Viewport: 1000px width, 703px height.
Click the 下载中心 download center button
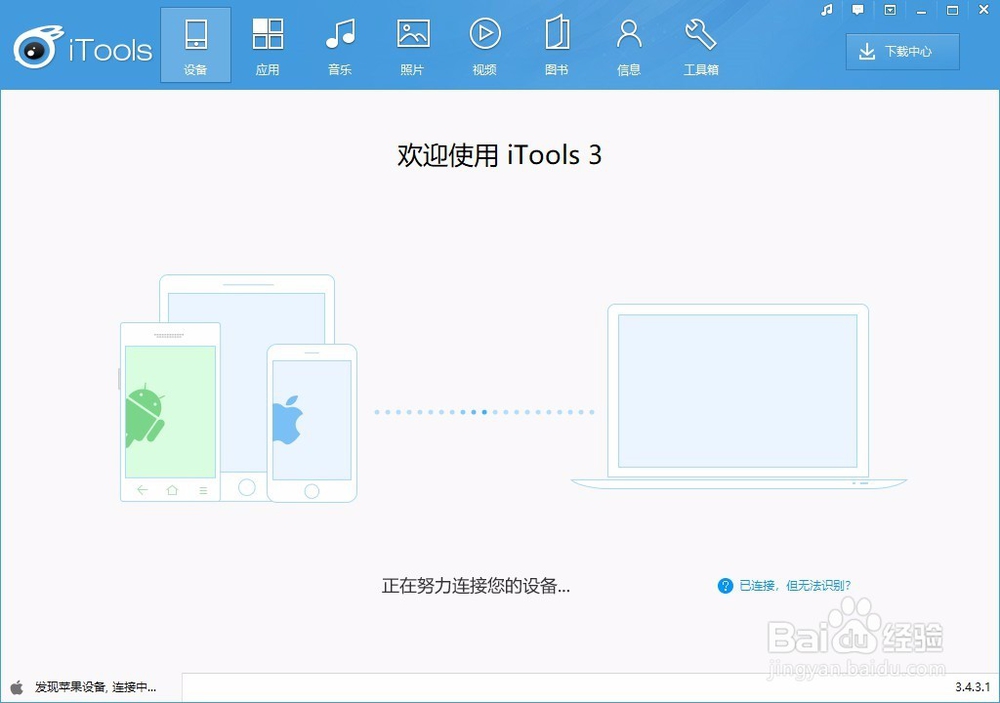point(902,52)
